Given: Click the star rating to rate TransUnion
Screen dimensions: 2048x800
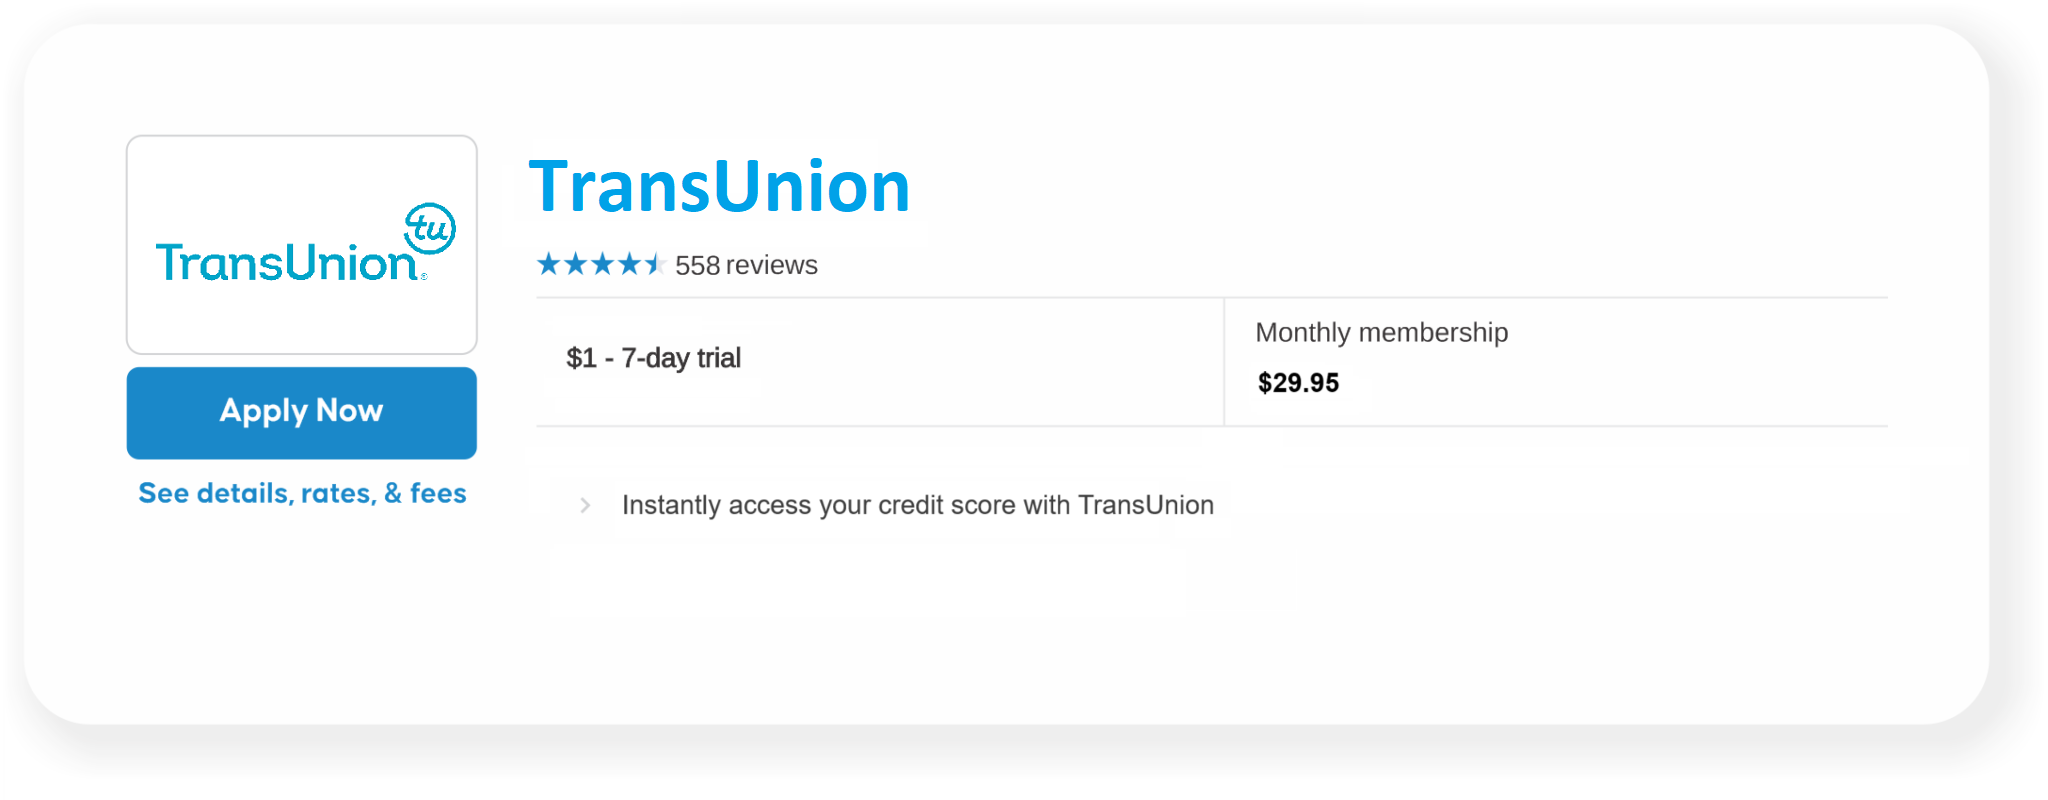Looking at the screenshot, I should click(x=603, y=263).
